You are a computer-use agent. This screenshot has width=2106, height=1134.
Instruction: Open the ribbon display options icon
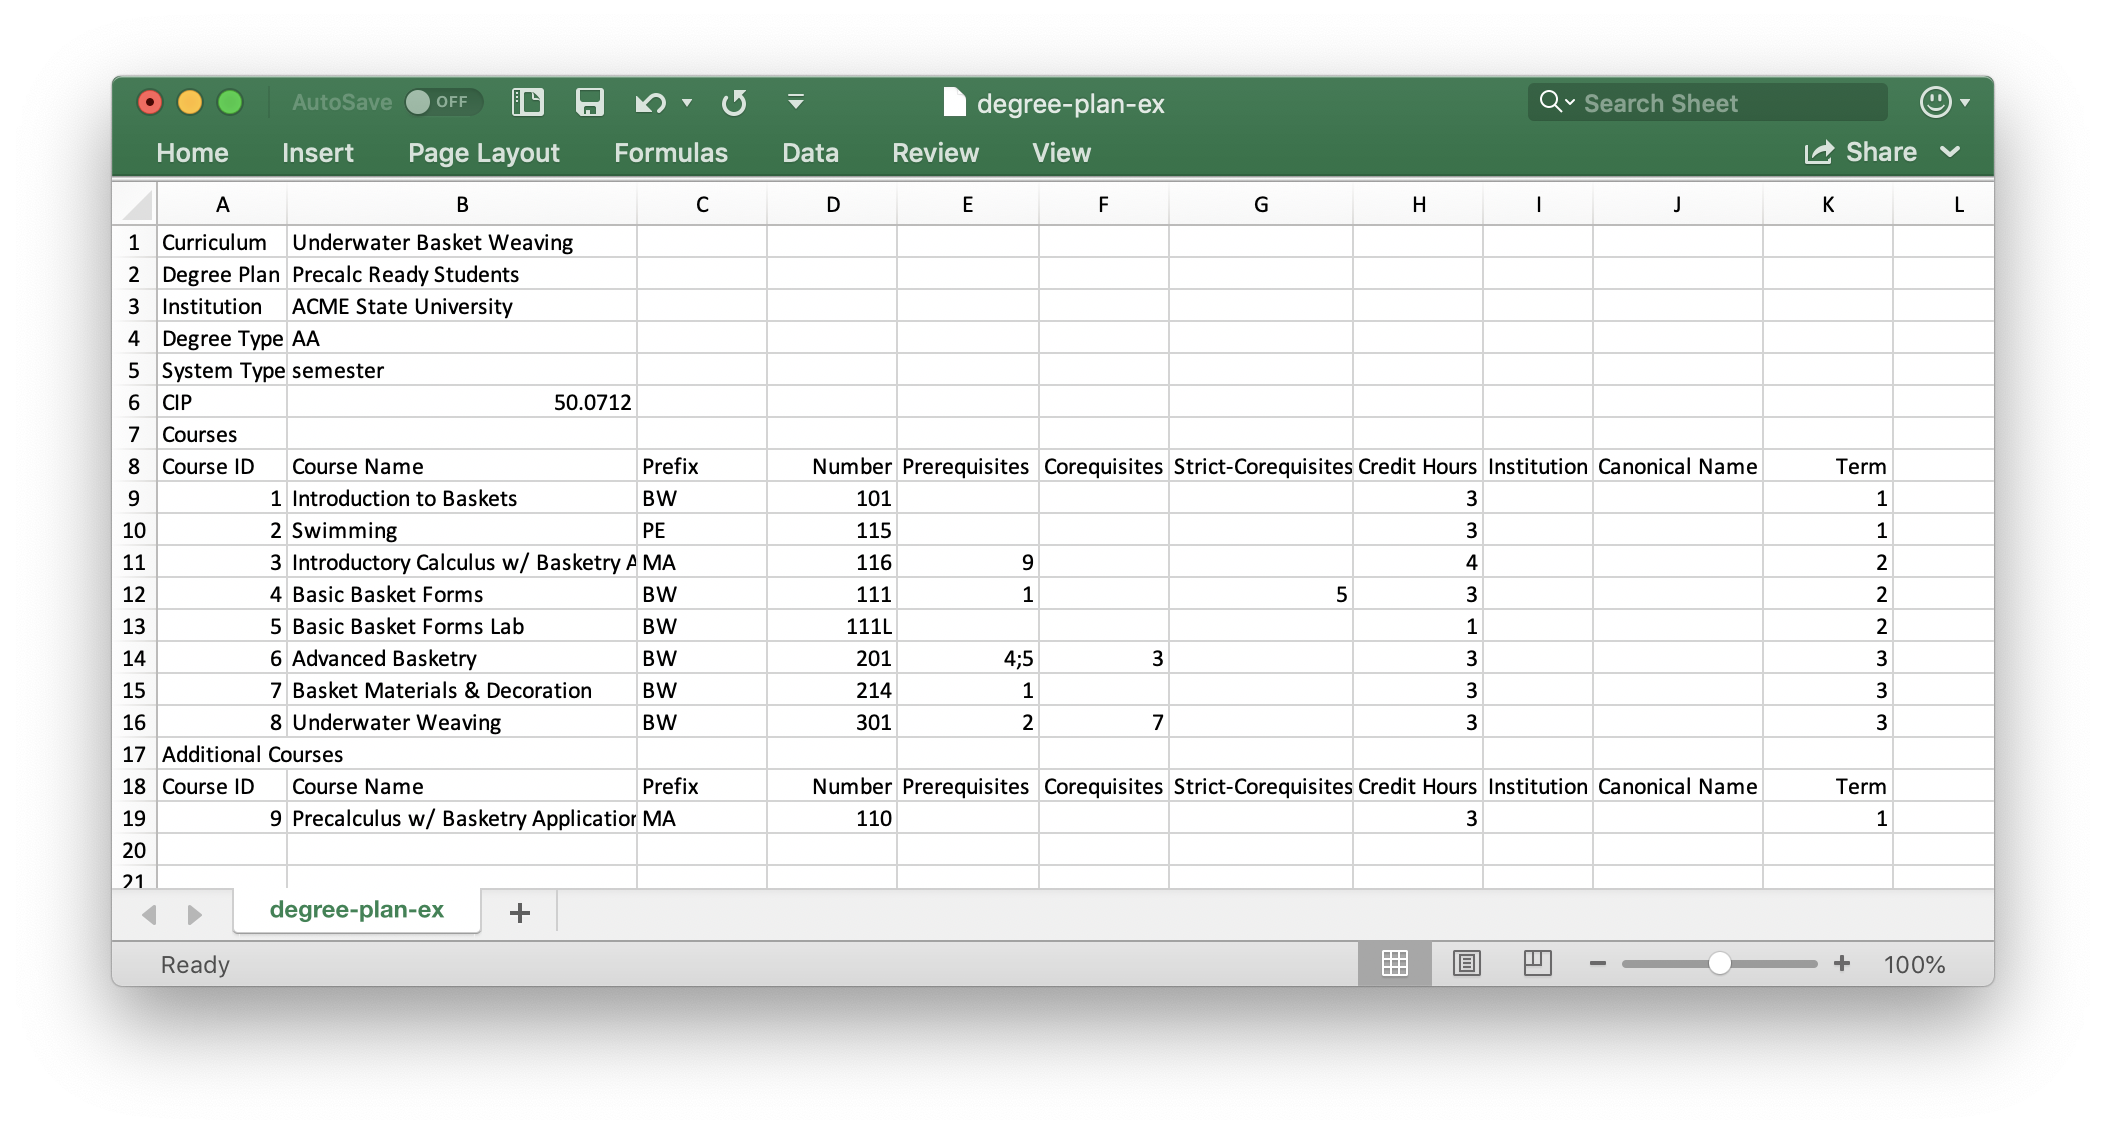click(794, 102)
